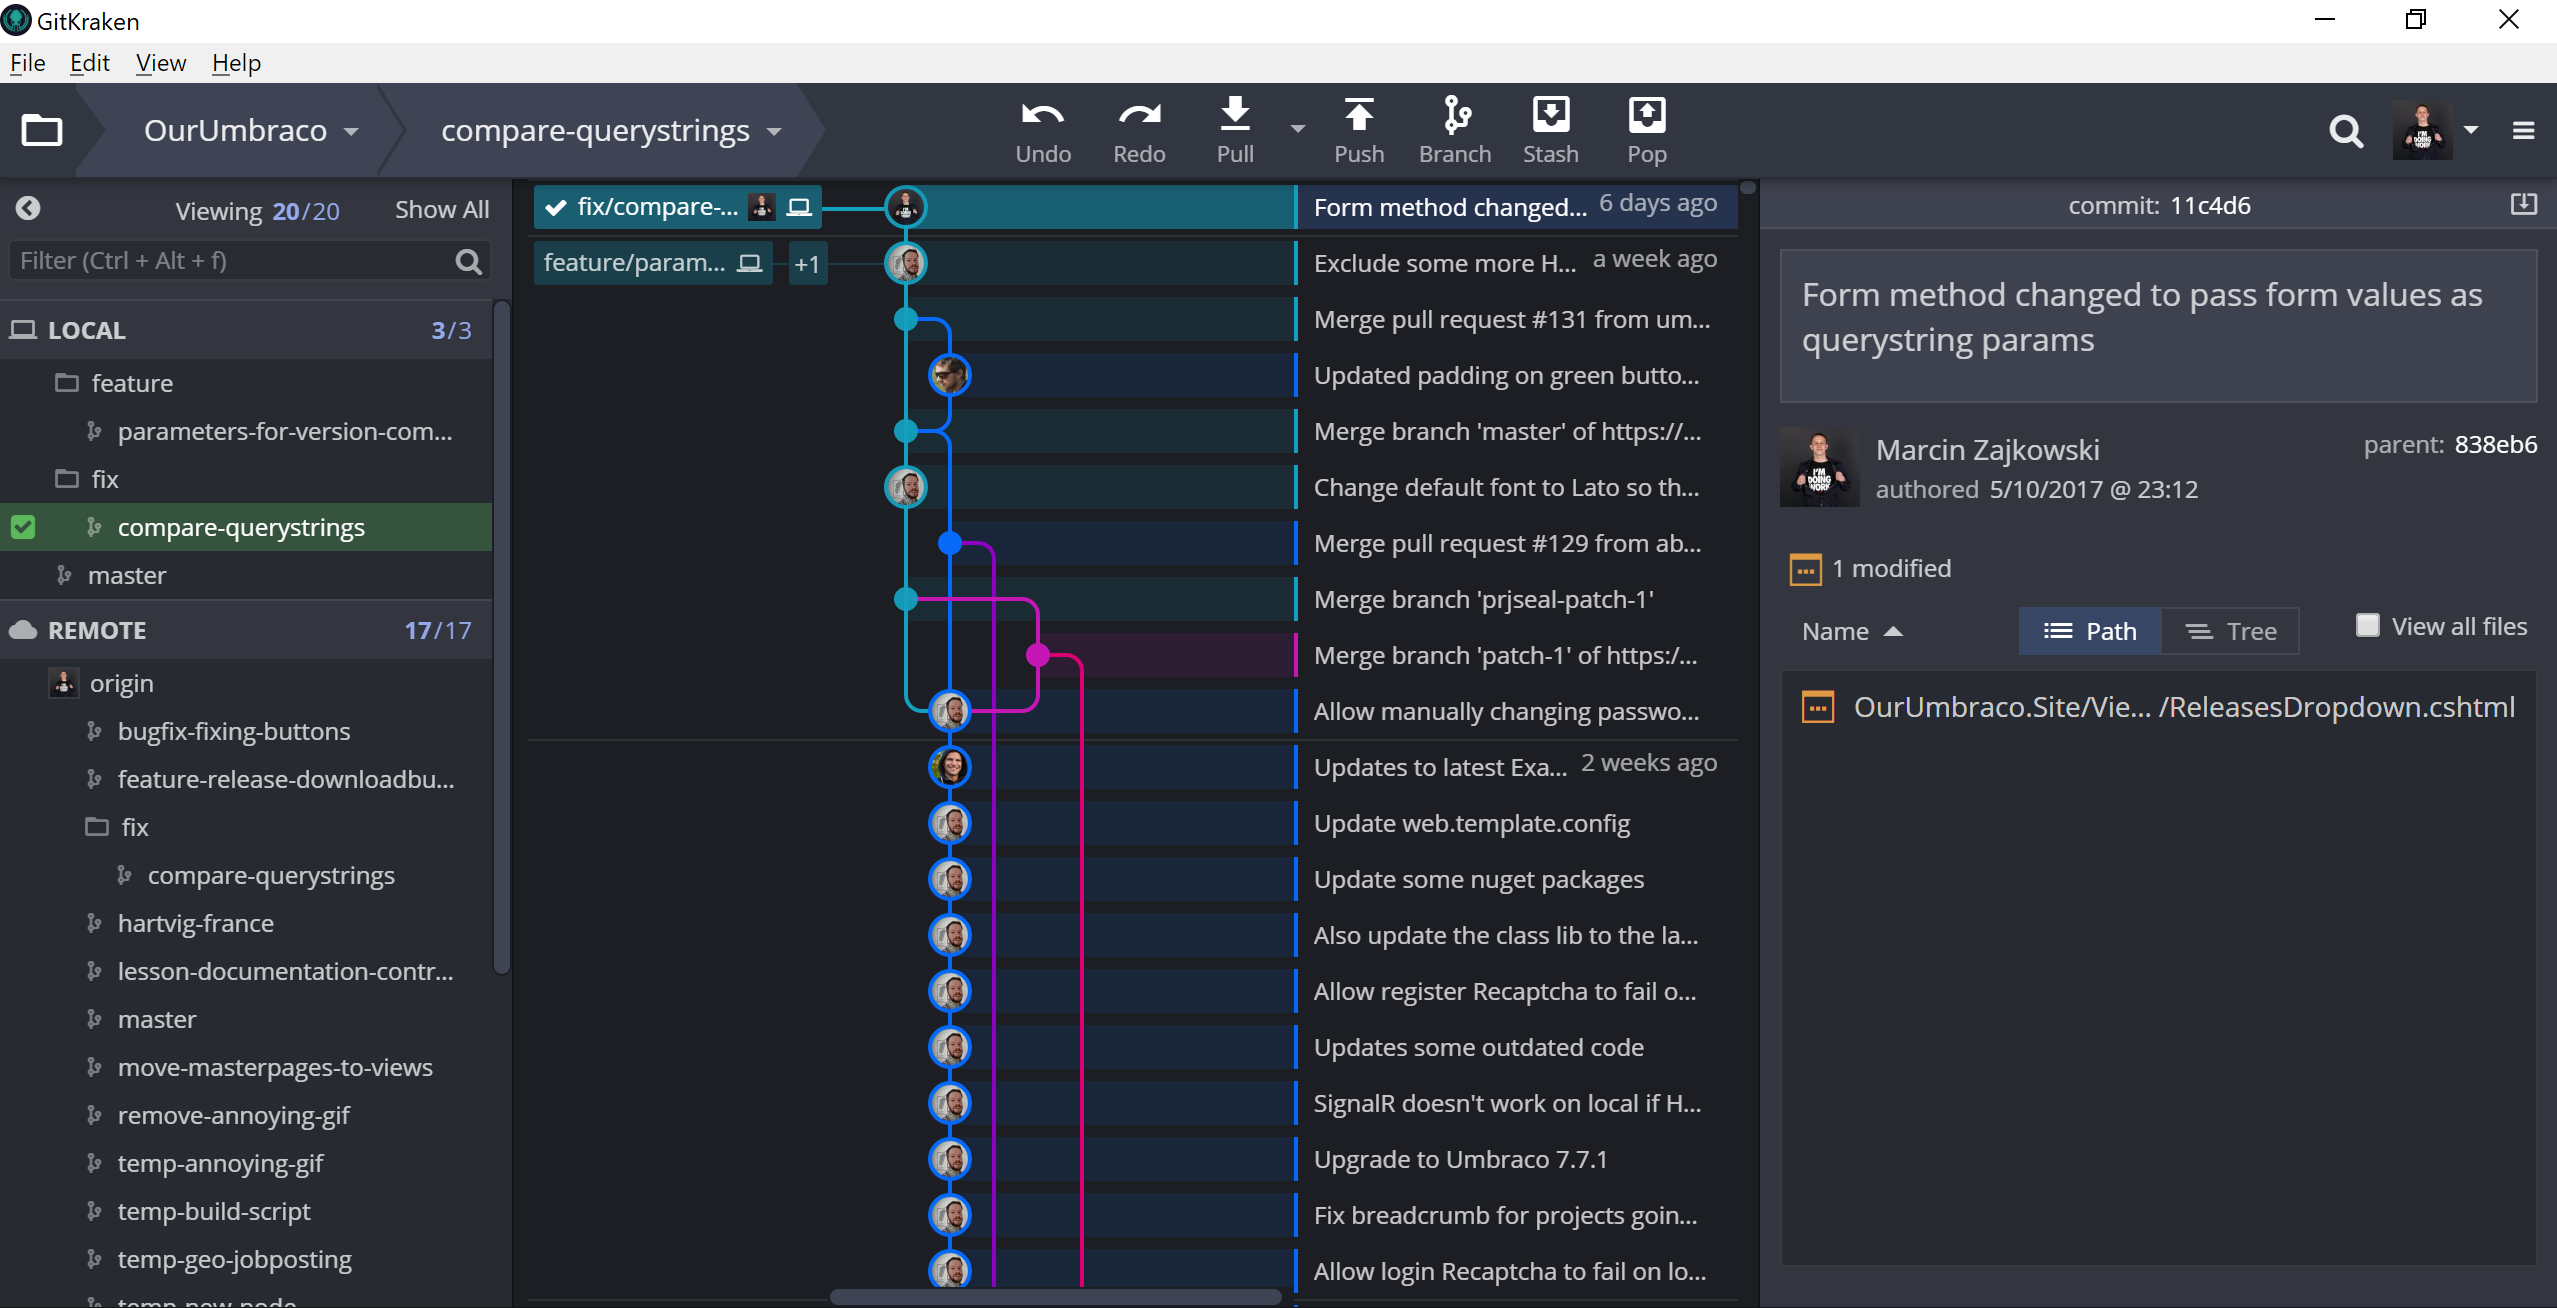The image size is (2557, 1308).
Task: Click the commit panel export icon
Action: click(2523, 204)
